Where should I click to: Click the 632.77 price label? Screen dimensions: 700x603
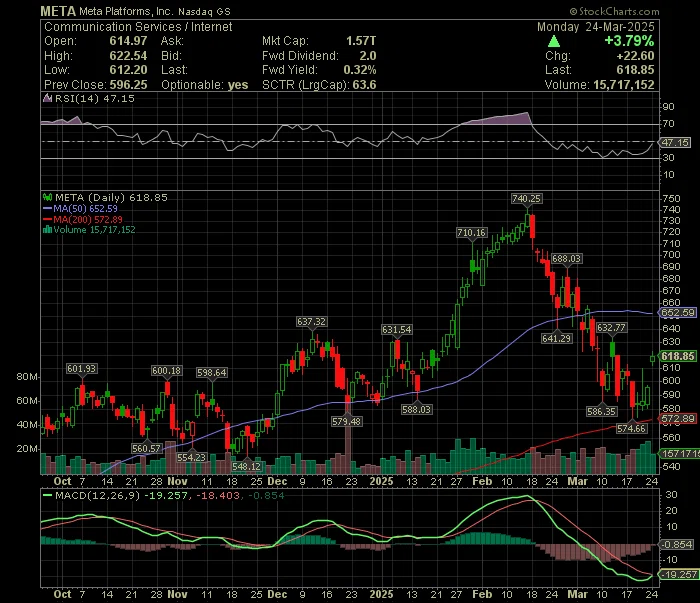(x=611, y=328)
